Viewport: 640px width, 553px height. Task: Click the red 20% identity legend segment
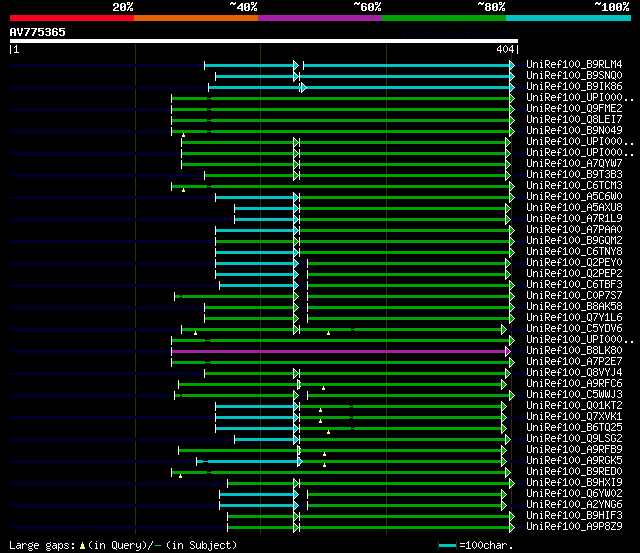click(x=72, y=18)
